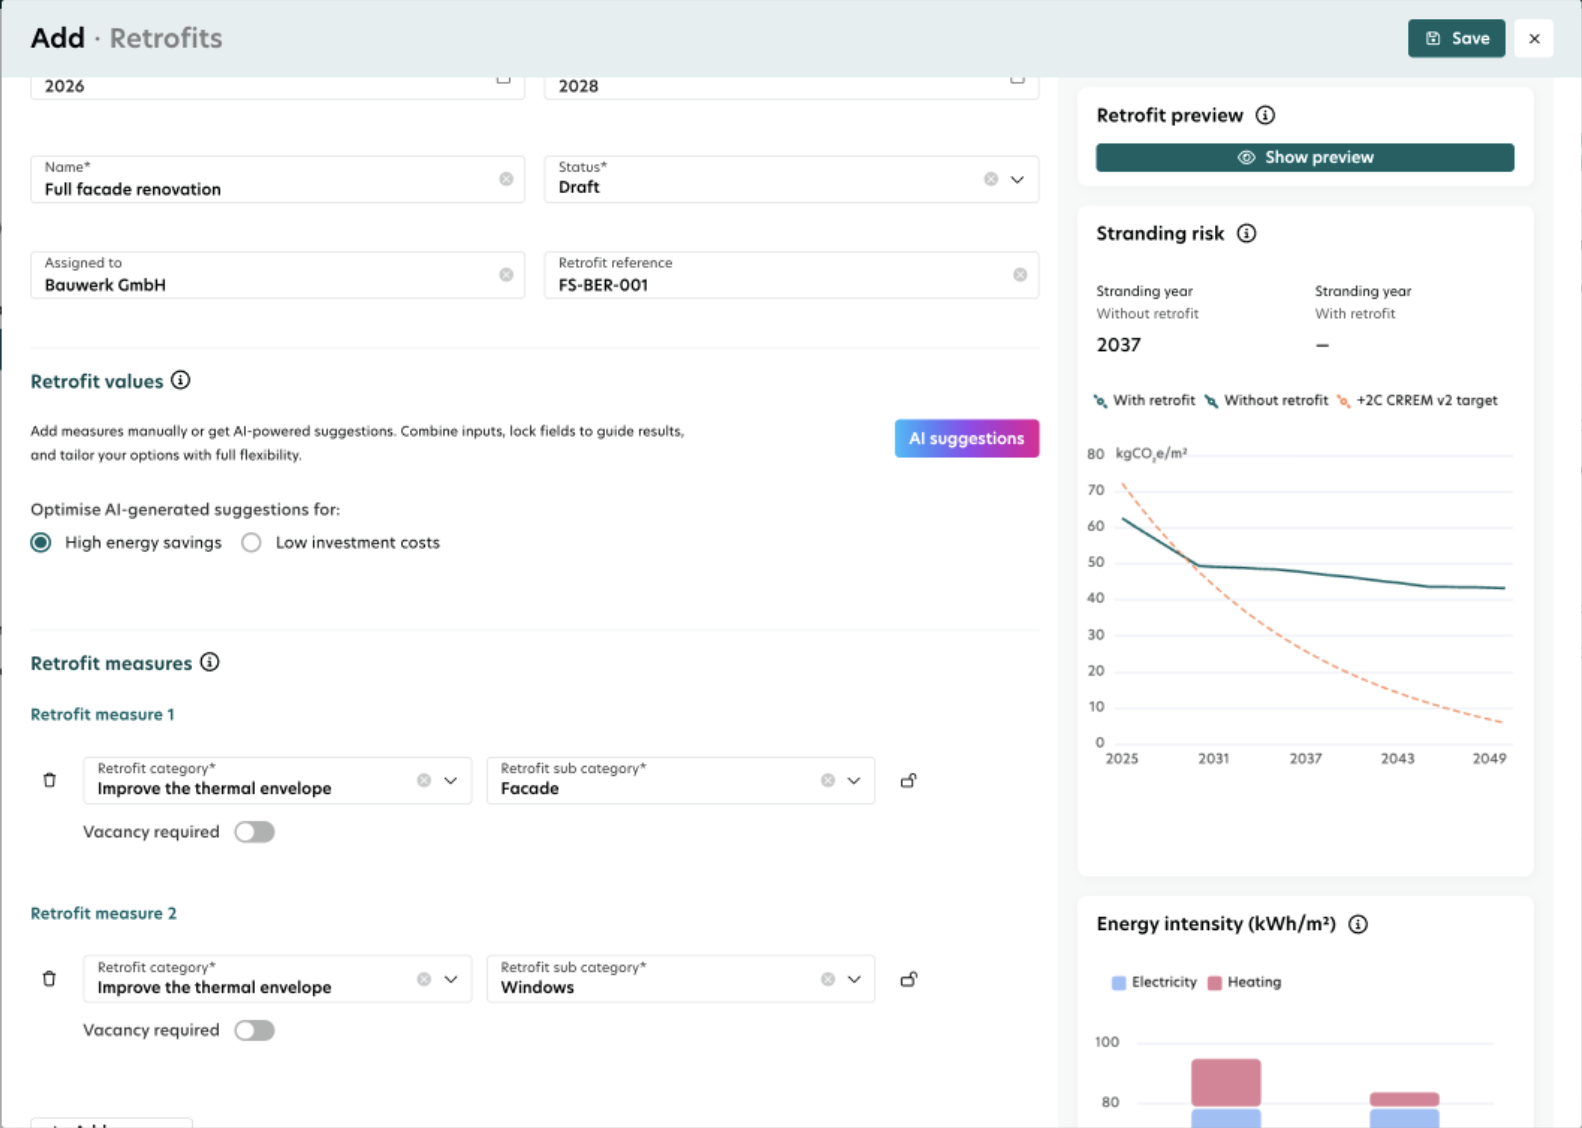The width and height of the screenshot is (1582, 1128).
Task: Click the Retrofit values info icon
Action: click(180, 380)
